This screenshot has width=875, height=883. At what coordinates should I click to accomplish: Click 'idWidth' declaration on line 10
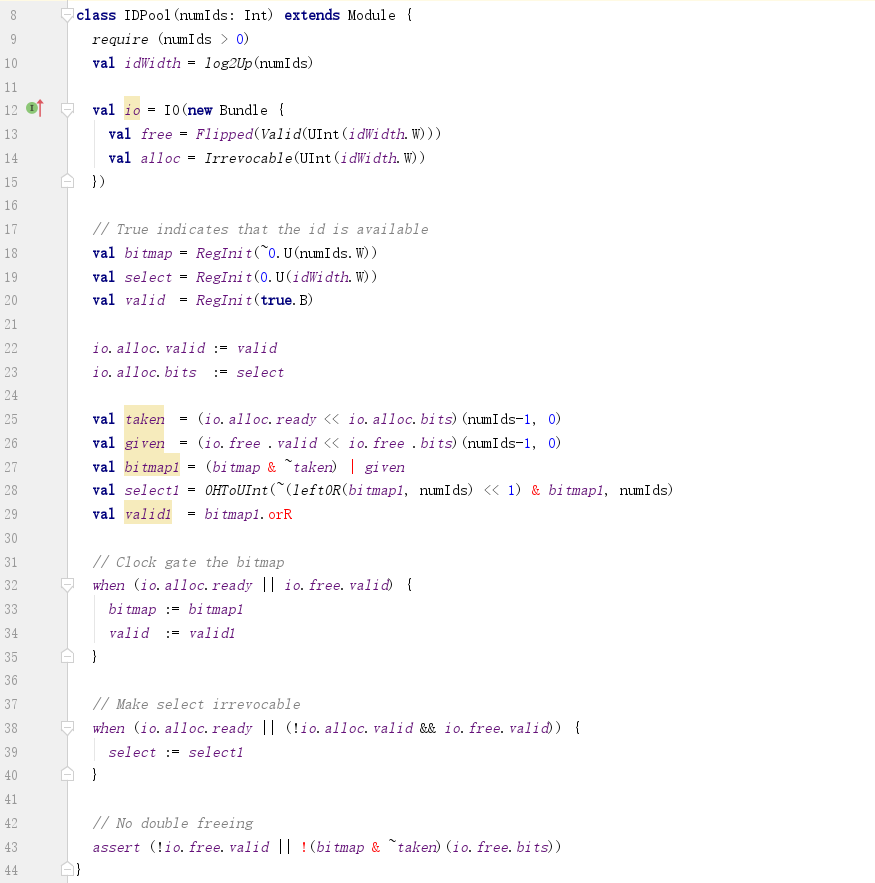pos(153,63)
